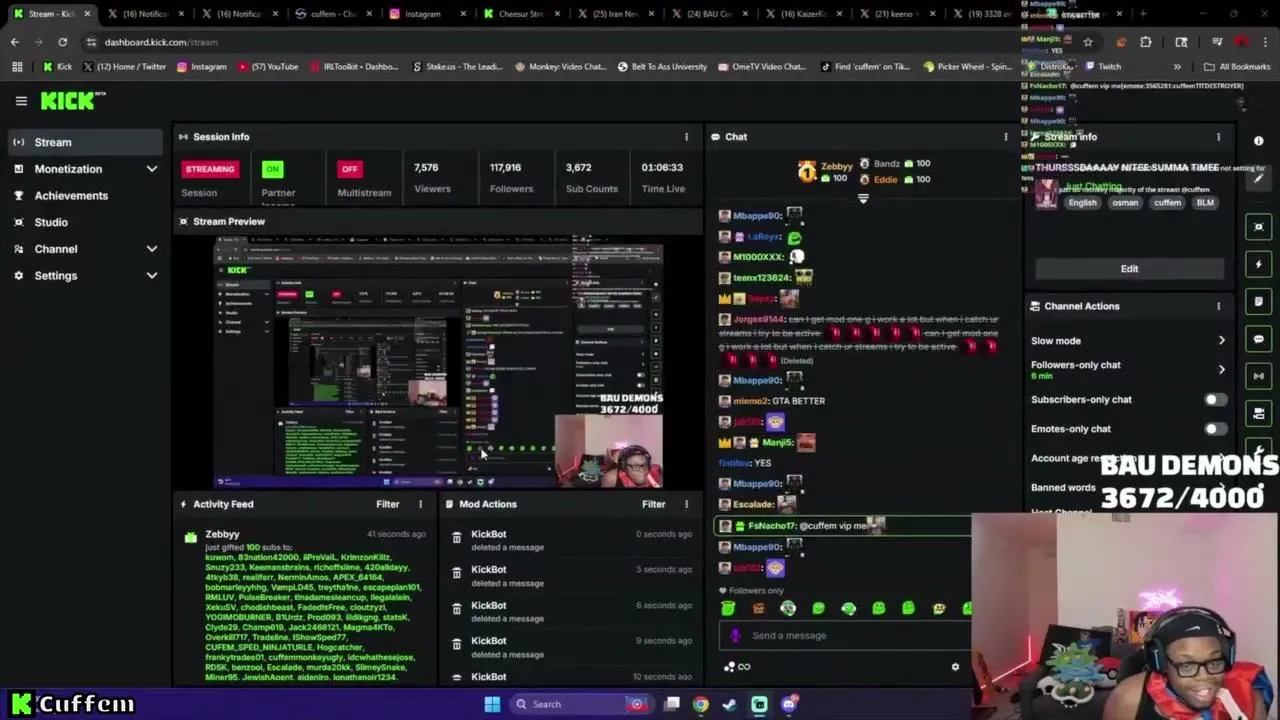Open the browser extensions puzzle icon
The height and width of the screenshot is (720, 1280).
click(1146, 42)
